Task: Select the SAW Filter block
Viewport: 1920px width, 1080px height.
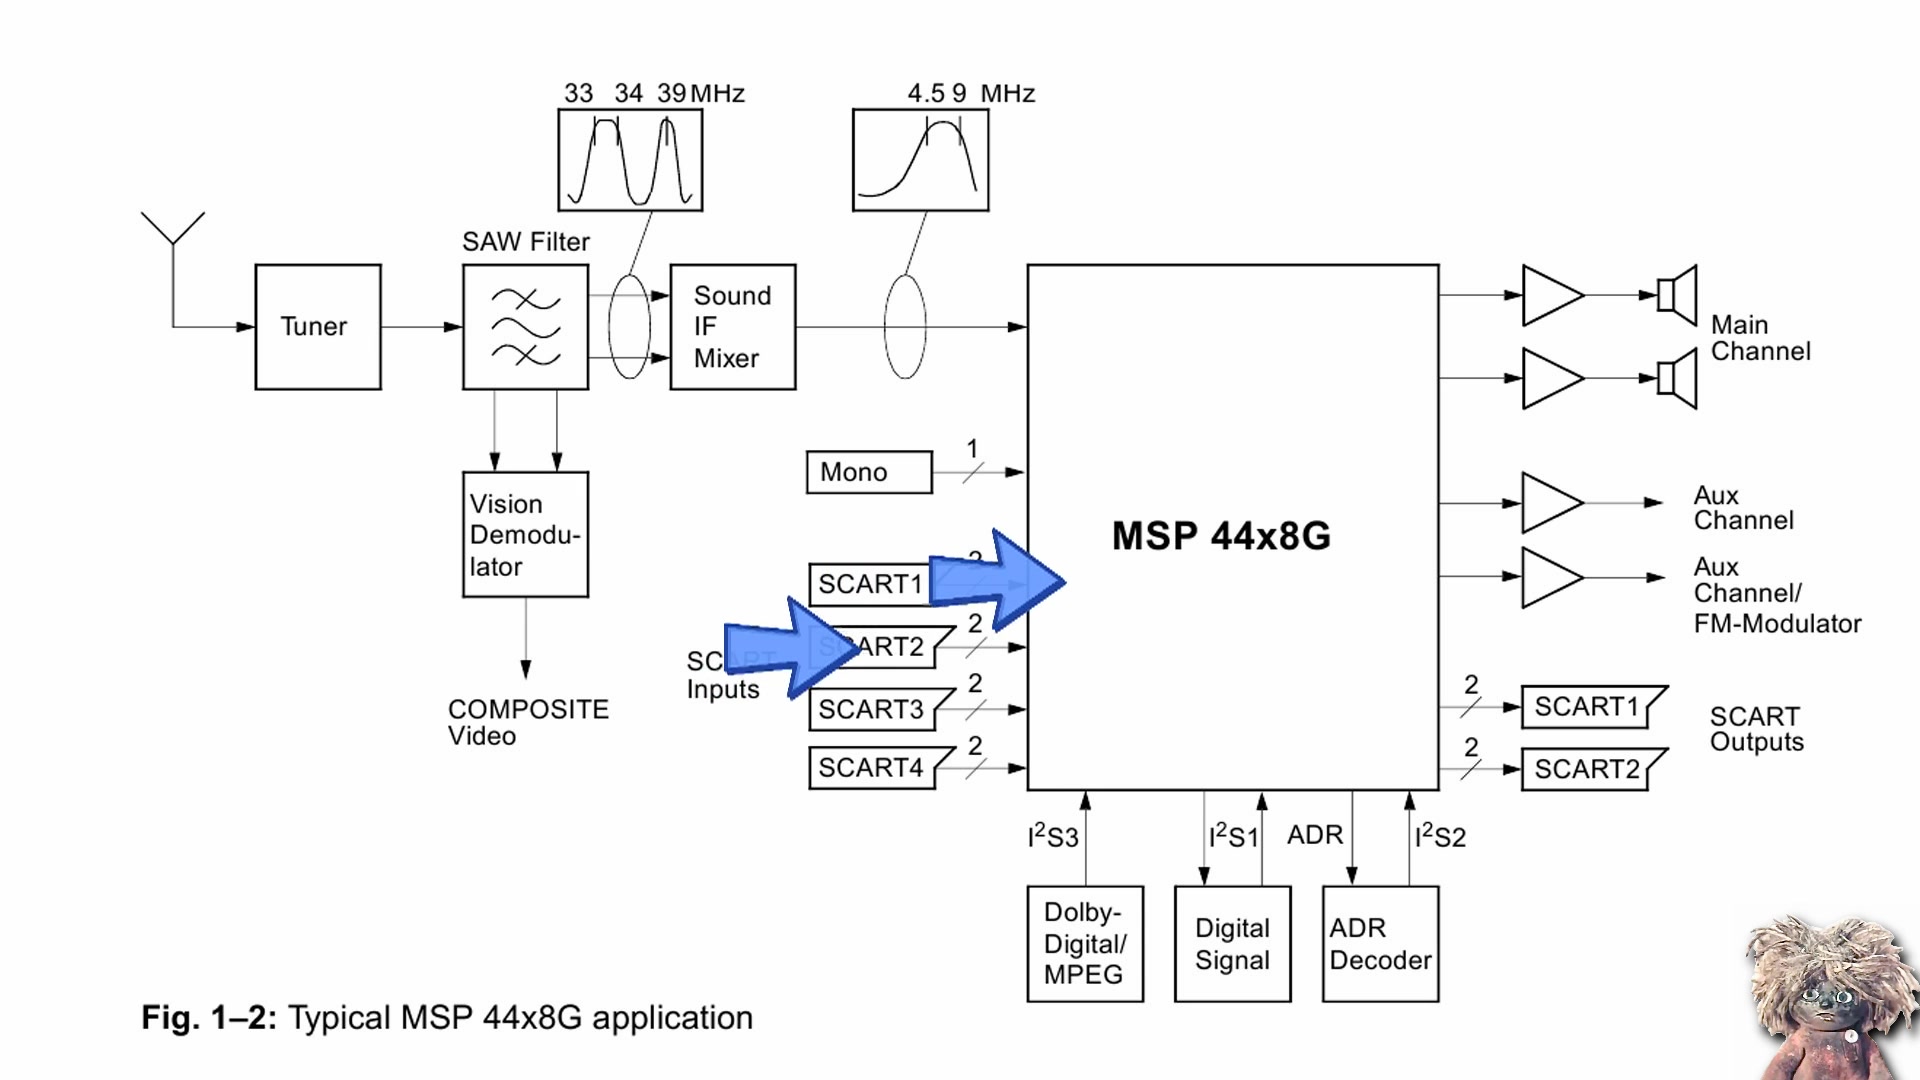Action: pyautogui.click(x=526, y=328)
